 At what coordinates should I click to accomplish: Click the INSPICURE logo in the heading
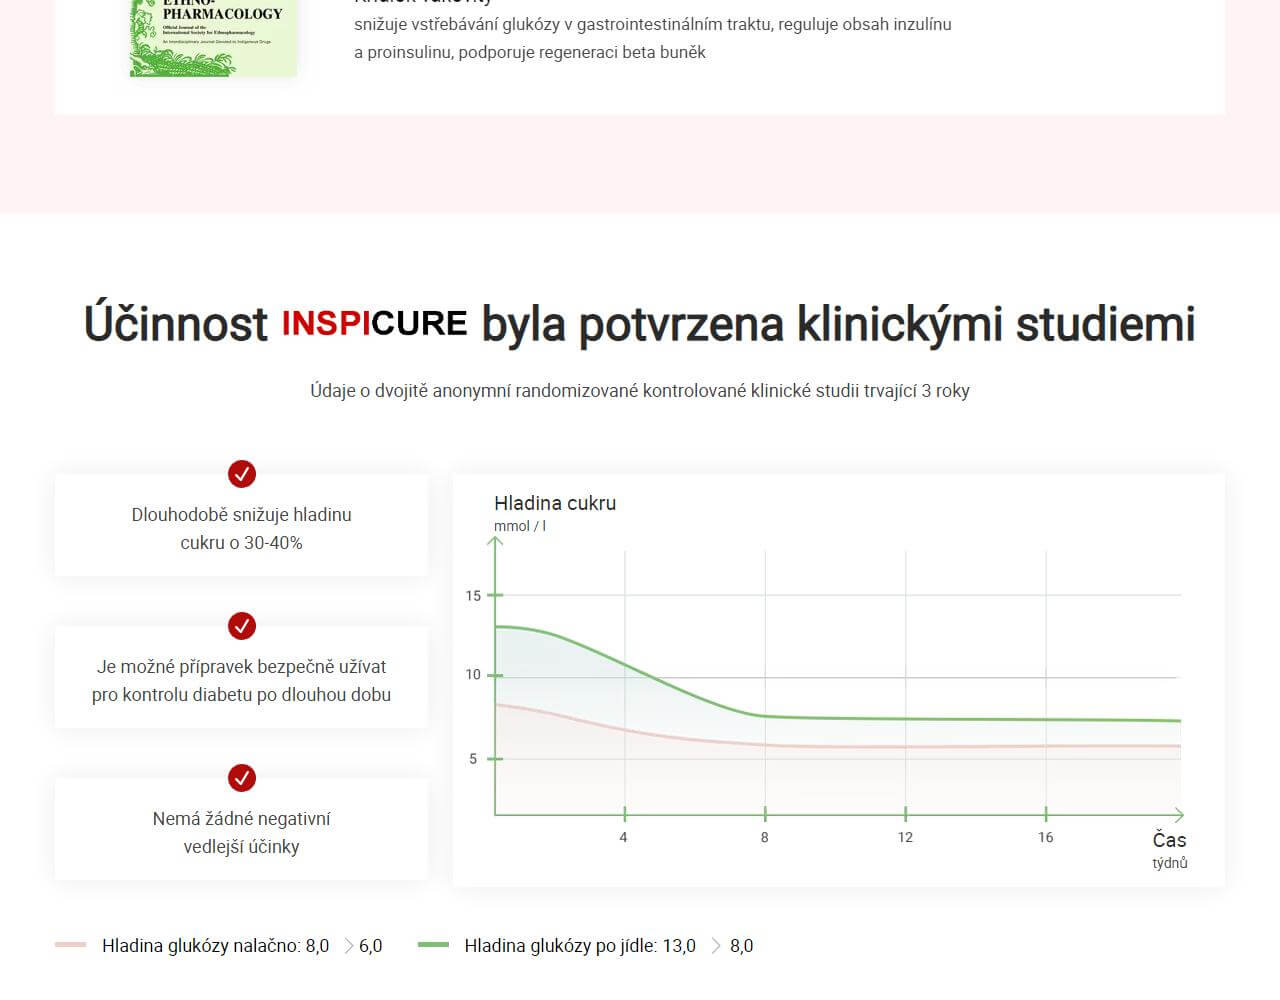click(374, 323)
